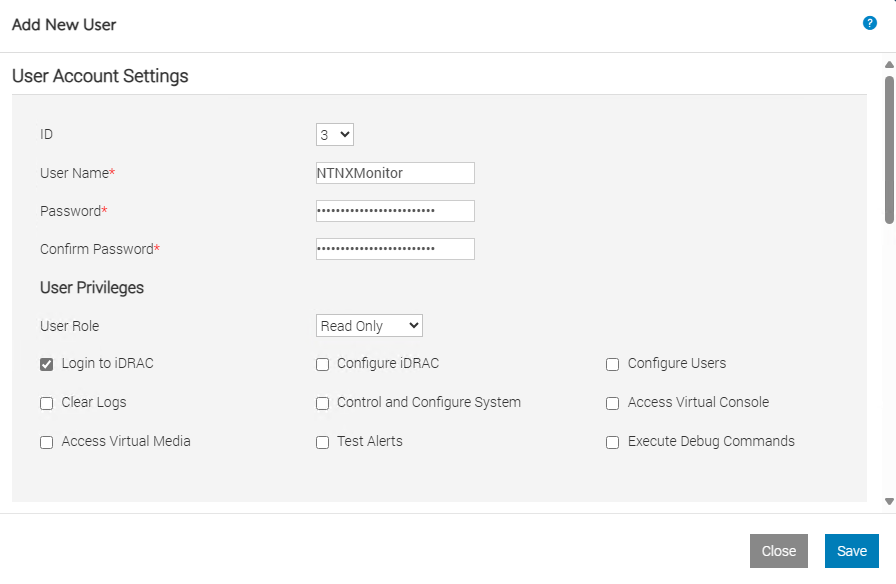Select the Confirm Password field
This screenshot has width=896, height=584.
[395, 249]
